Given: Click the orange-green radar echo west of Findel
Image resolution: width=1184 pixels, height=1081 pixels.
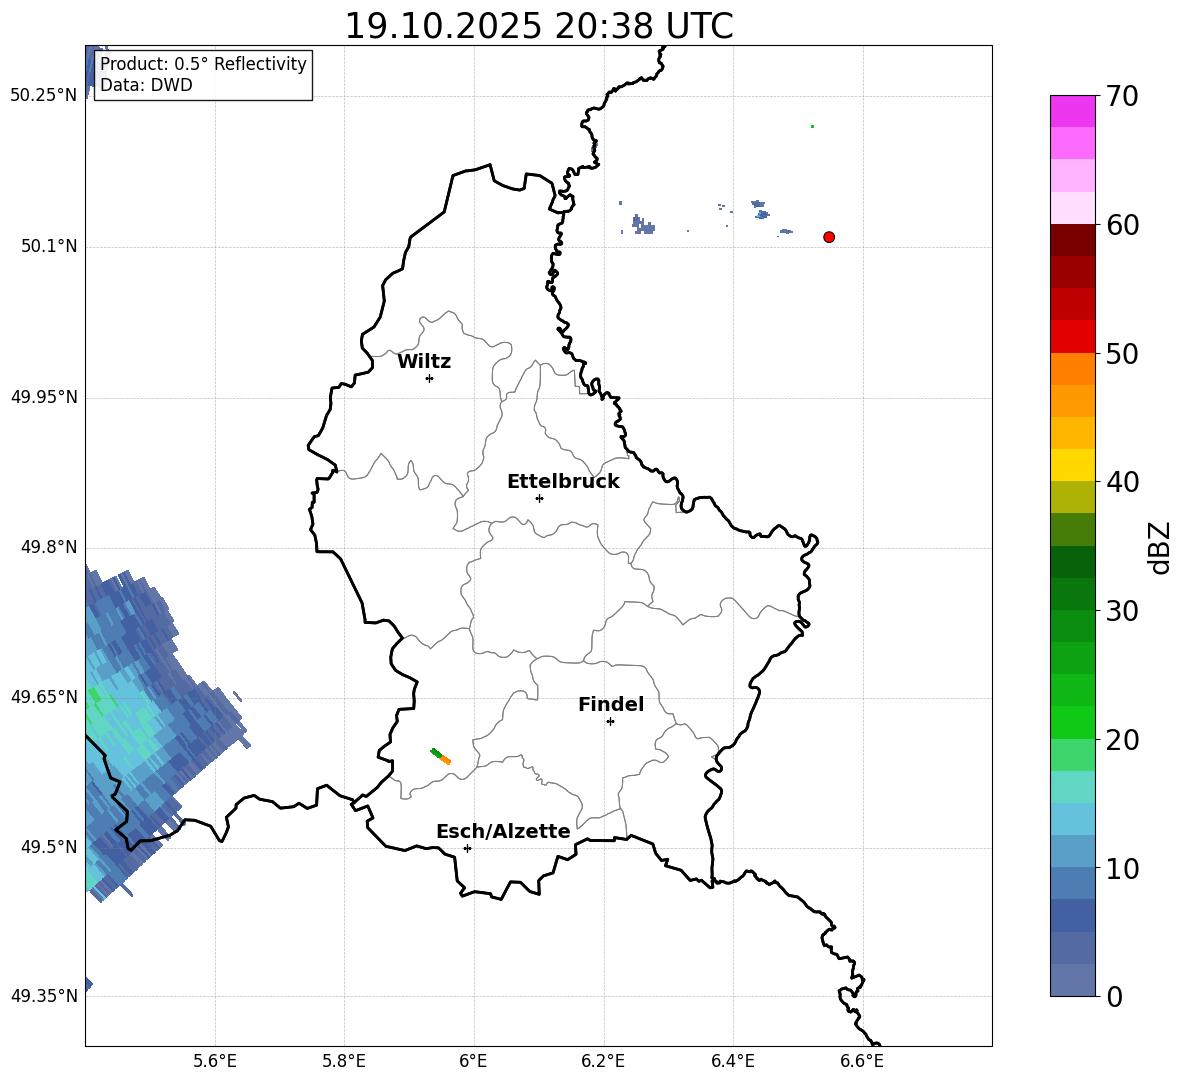Looking at the screenshot, I should (441, 756).
